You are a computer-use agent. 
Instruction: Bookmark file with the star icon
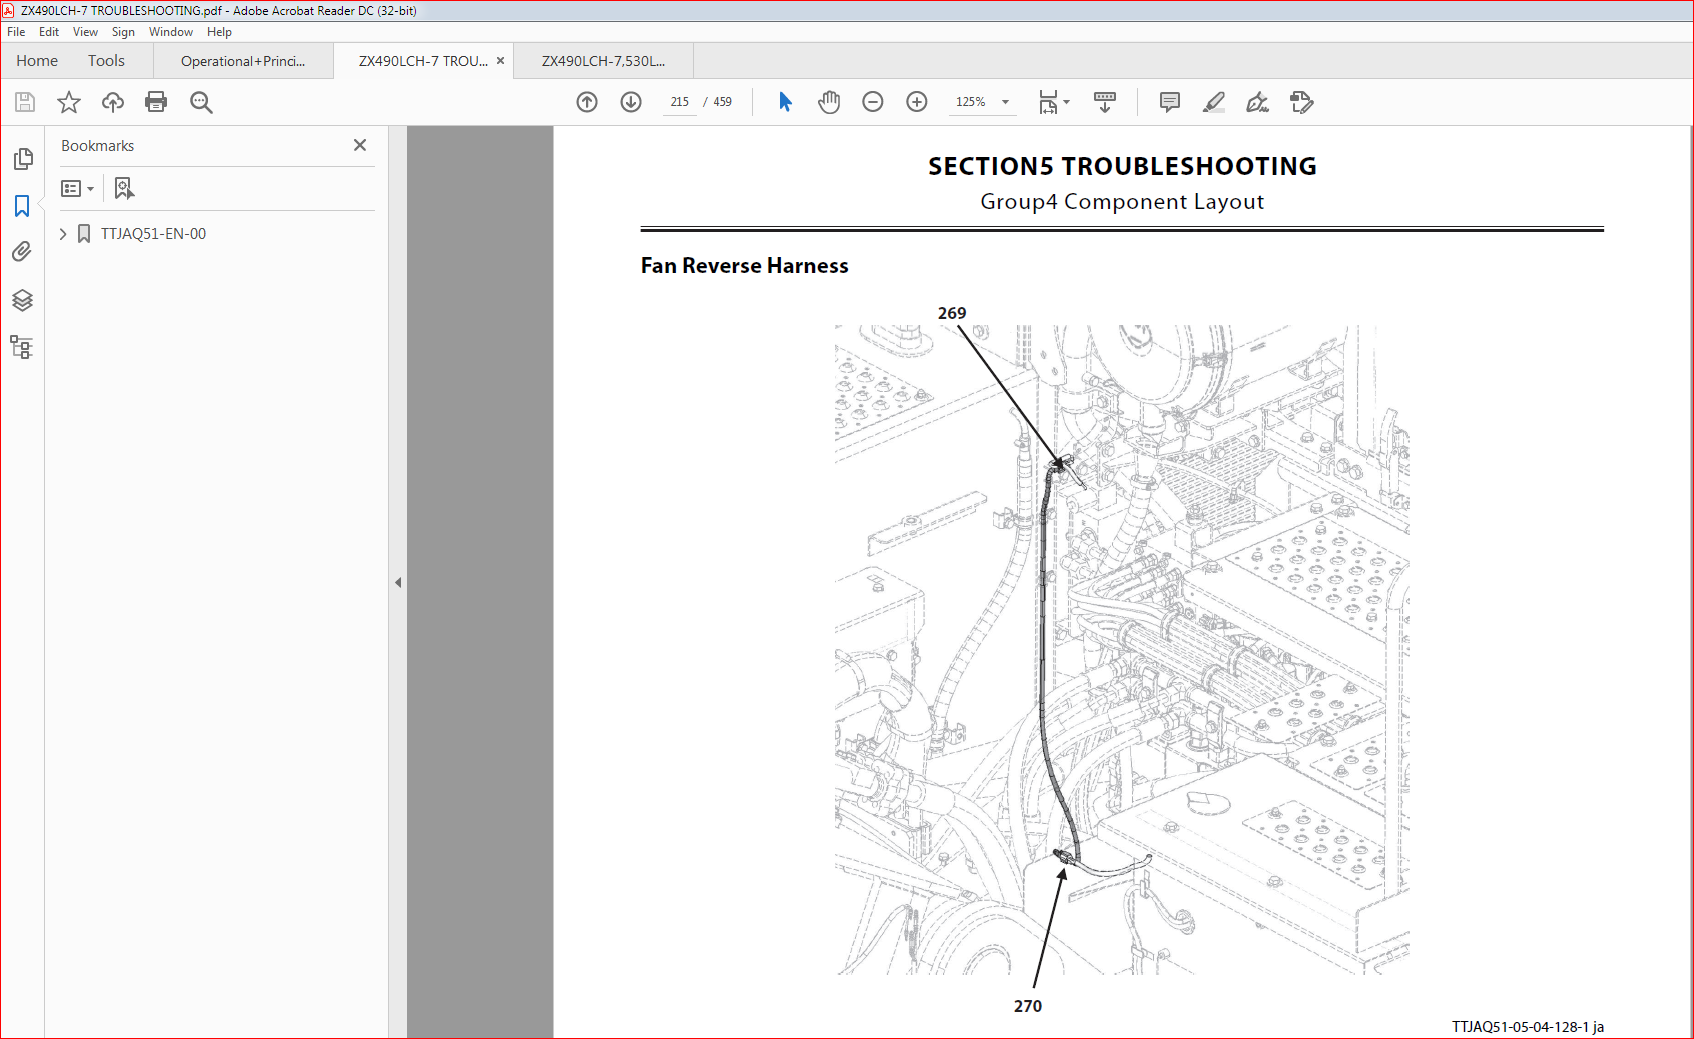pyautogui.click(x=69, y=102)
